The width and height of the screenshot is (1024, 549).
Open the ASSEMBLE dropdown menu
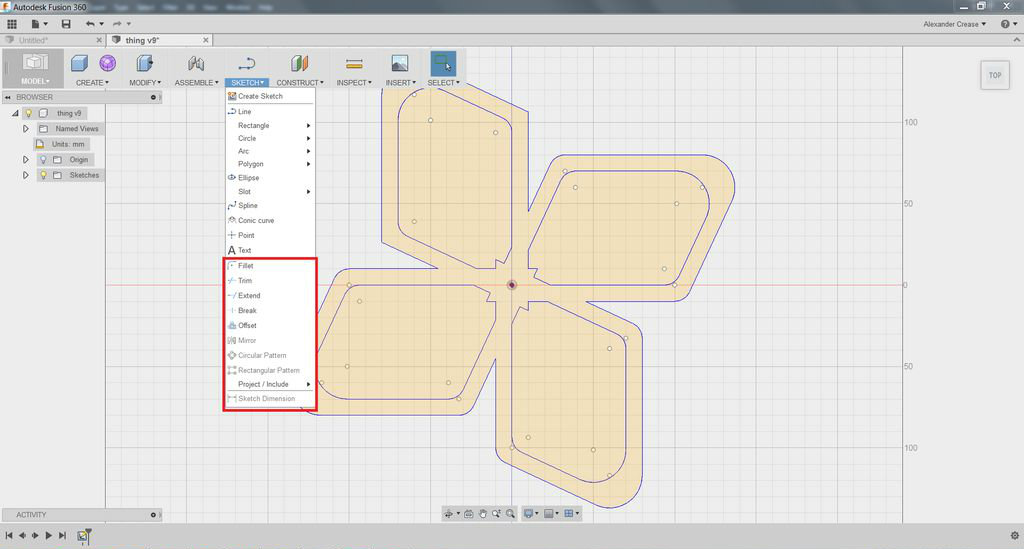coord(196,83)
